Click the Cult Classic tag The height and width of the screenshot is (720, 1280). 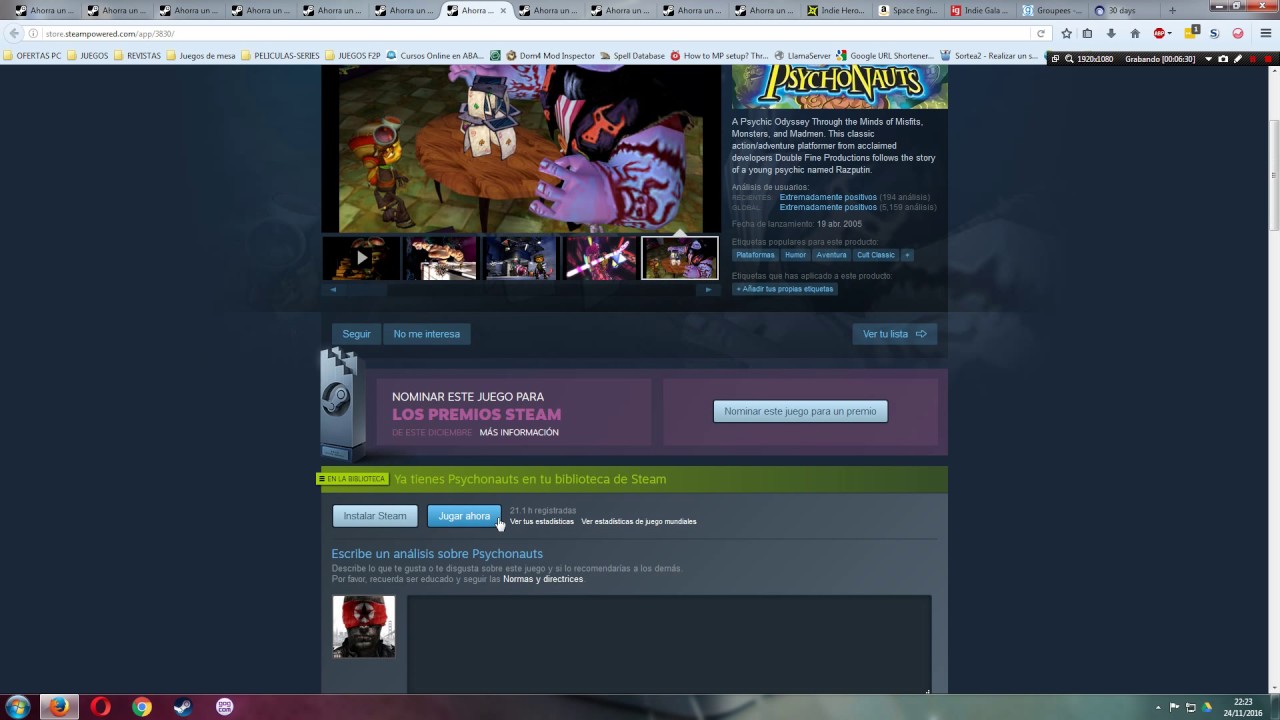(875, 255)
